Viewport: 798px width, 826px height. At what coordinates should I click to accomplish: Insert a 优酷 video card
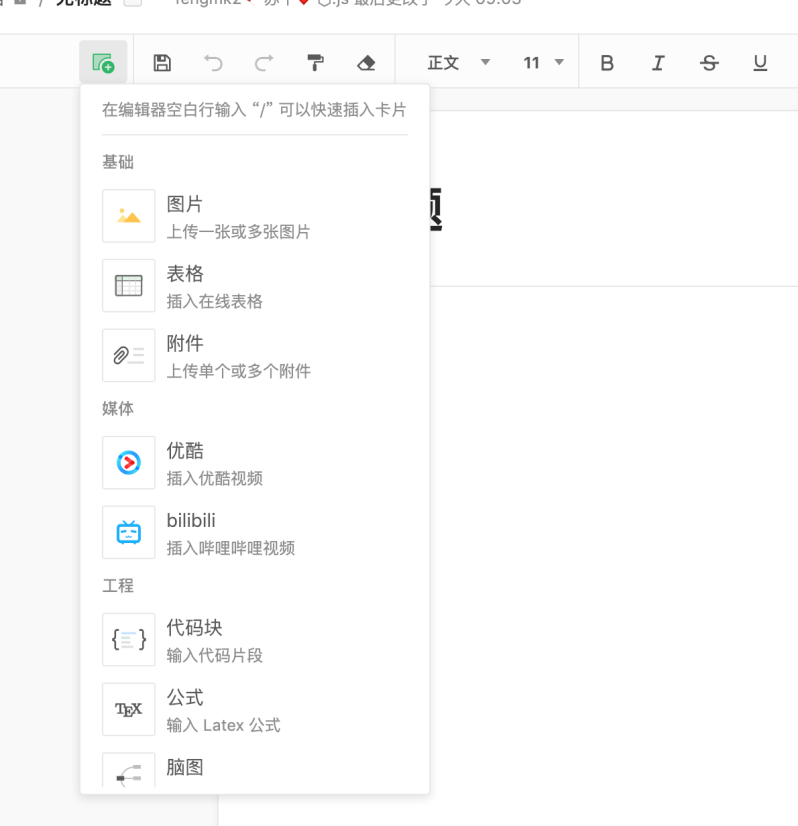tap(254, 463)
